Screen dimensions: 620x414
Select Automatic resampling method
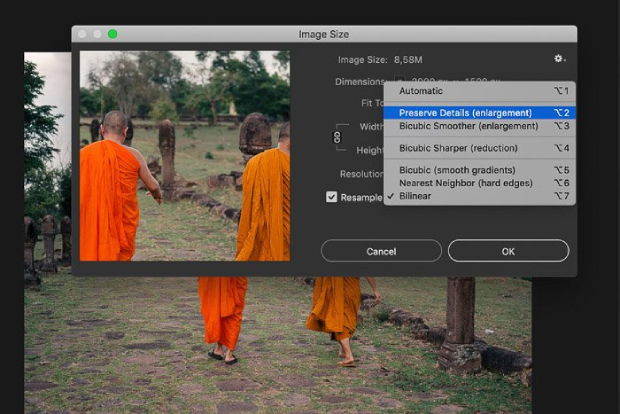pos(420,91)
